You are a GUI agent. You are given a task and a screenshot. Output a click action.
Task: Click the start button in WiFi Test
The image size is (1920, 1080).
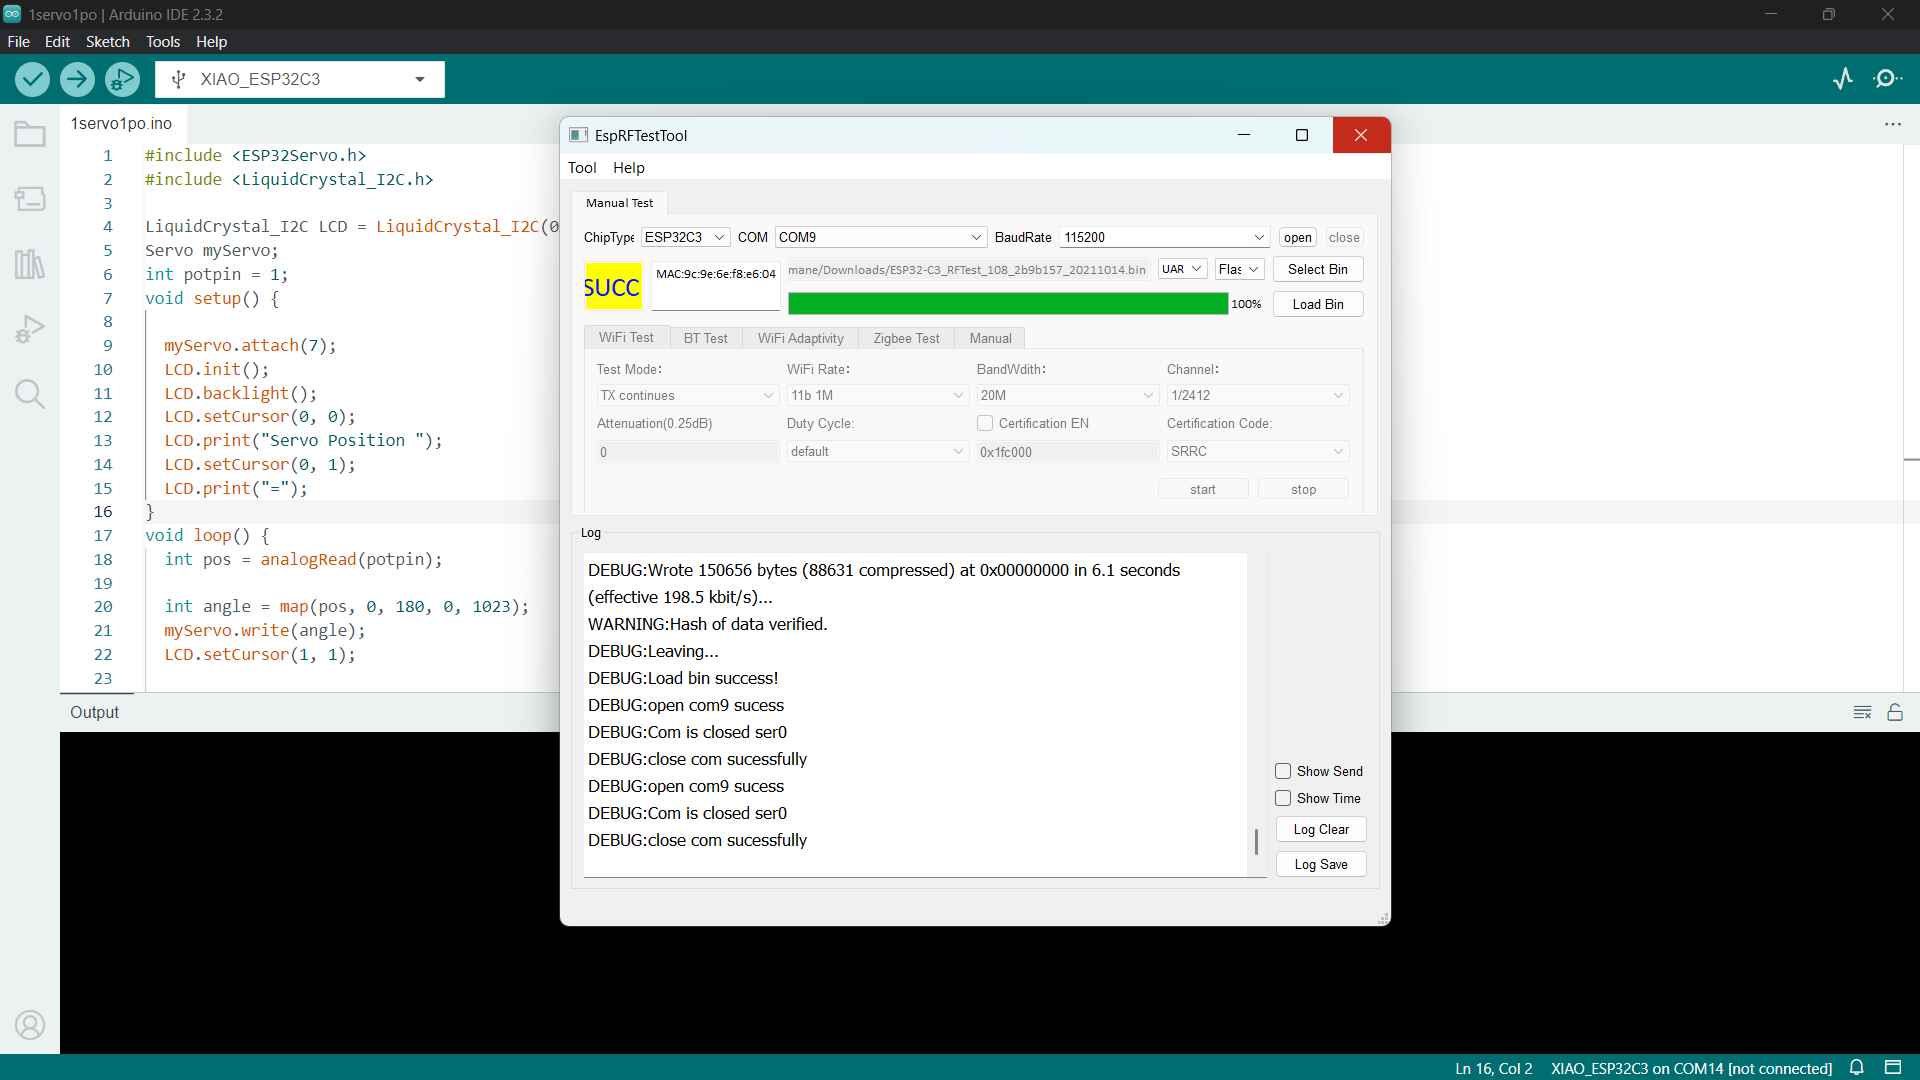pos(1203,488)
